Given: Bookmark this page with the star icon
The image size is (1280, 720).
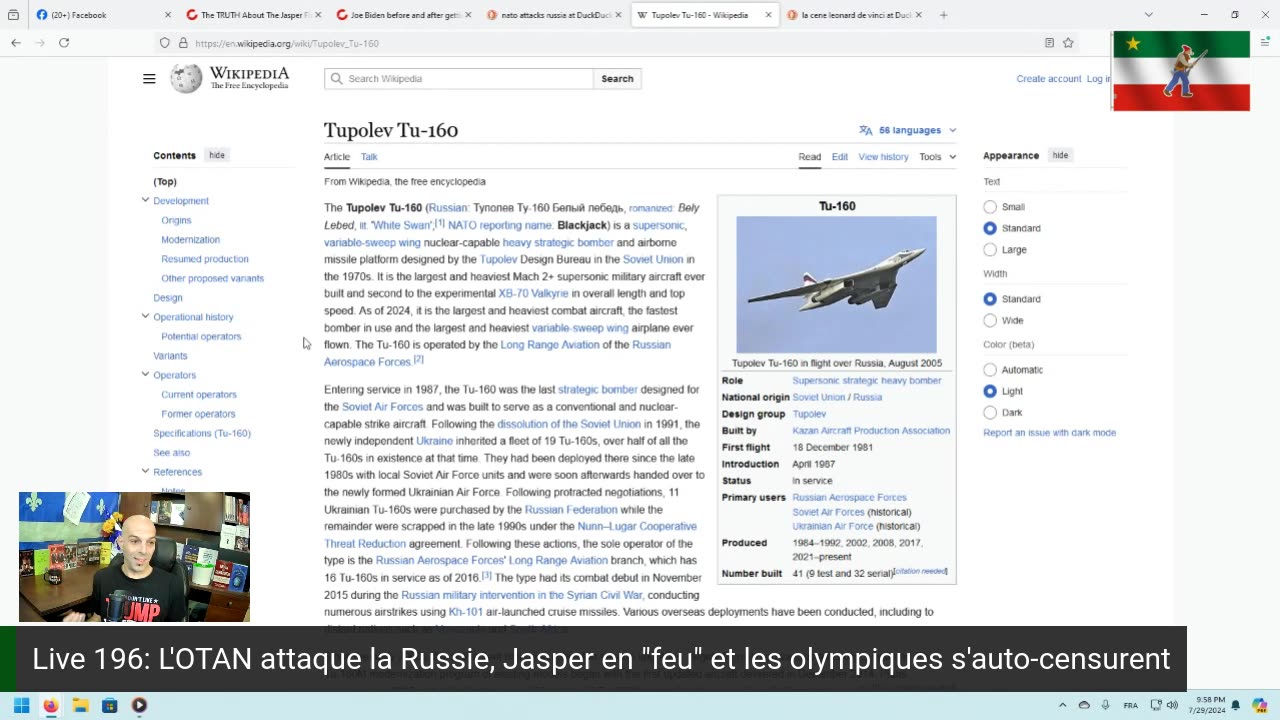Looking at the screenshot, I should coord(1068,43).
